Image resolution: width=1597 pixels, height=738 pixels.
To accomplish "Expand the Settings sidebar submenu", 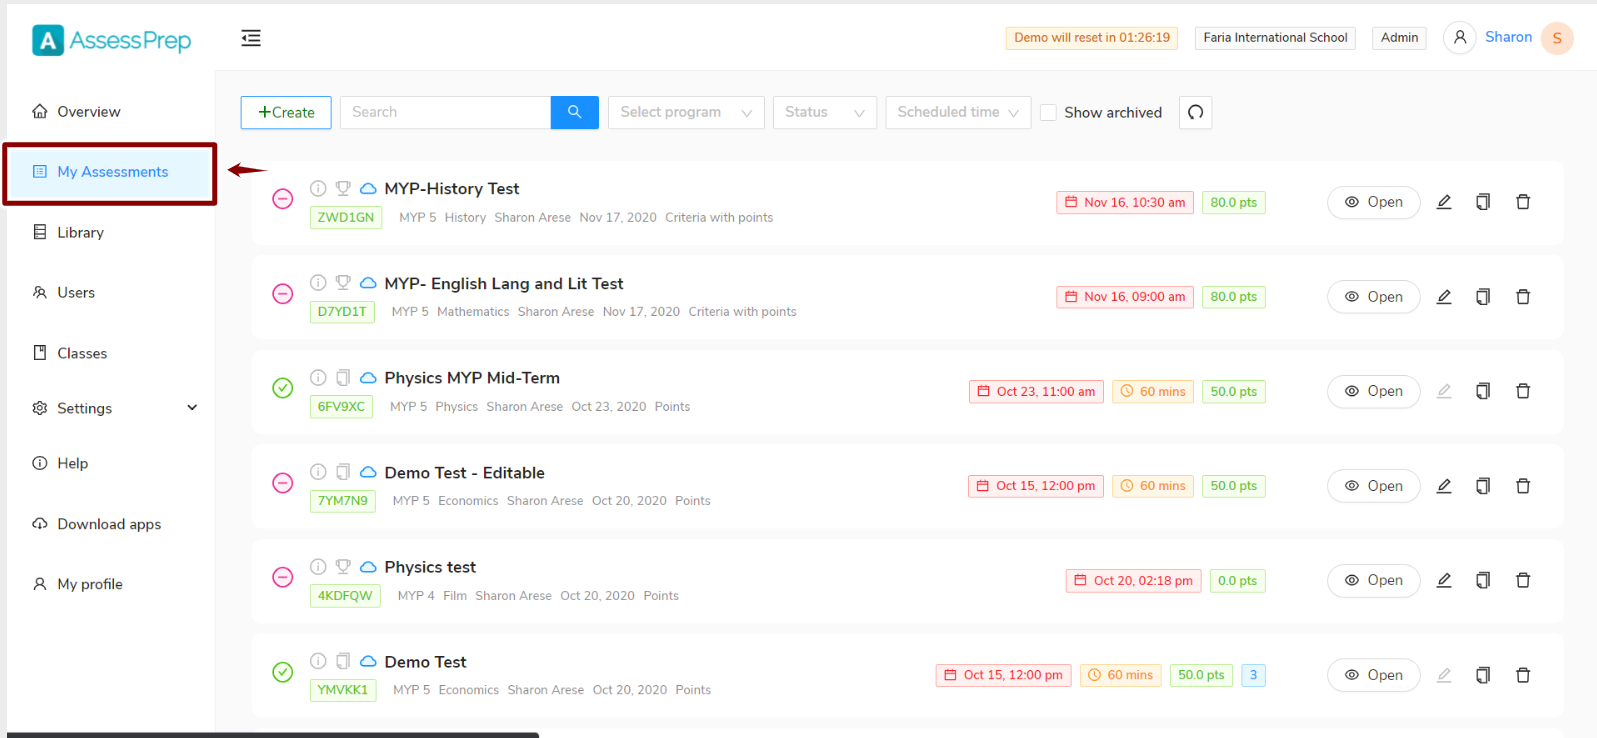I will click(192, 408).
